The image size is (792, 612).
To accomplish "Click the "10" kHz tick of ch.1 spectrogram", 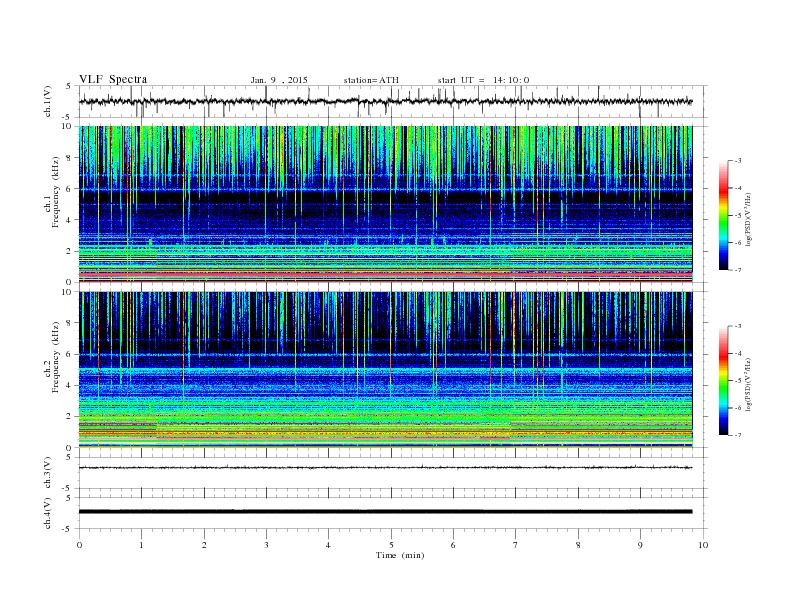I will pyautogui.click(x=67, y=126).
